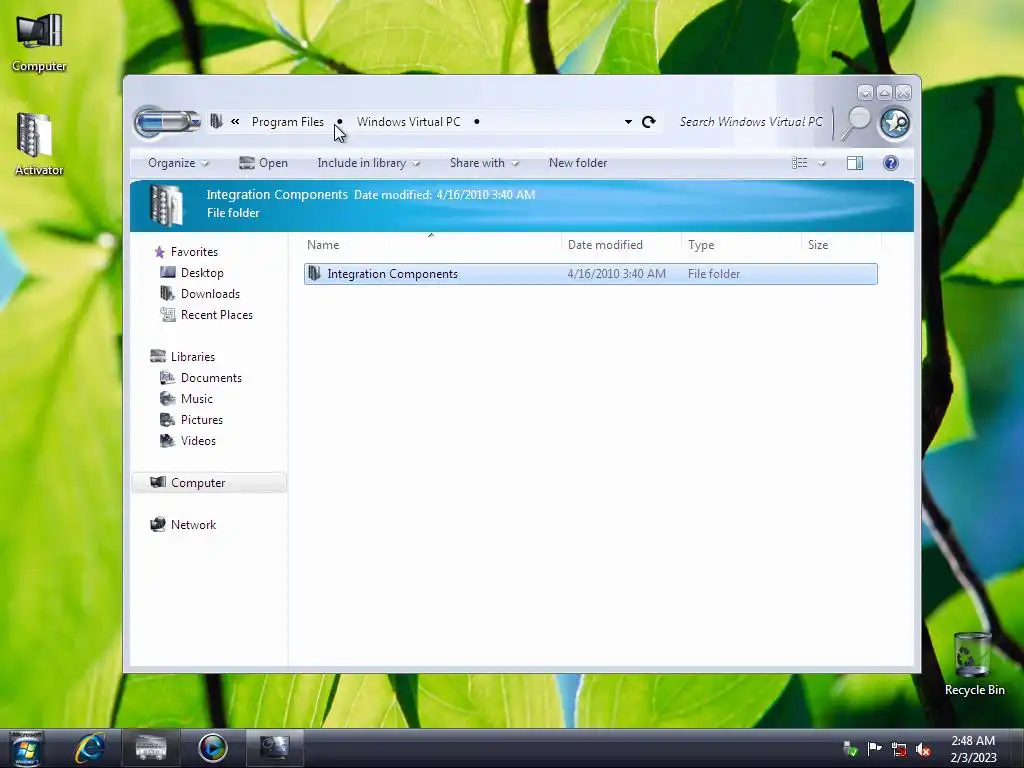Change the view layout icon
Image resolution: width=1024 pixels, height=768 pixels.
[x=799, y=163]
